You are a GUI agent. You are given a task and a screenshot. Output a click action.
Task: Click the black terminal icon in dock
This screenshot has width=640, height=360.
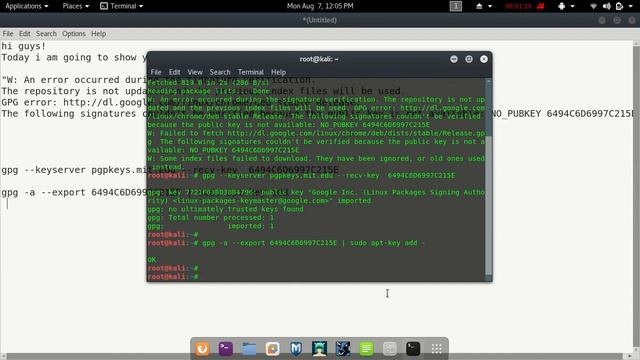[x=413, y=349]
